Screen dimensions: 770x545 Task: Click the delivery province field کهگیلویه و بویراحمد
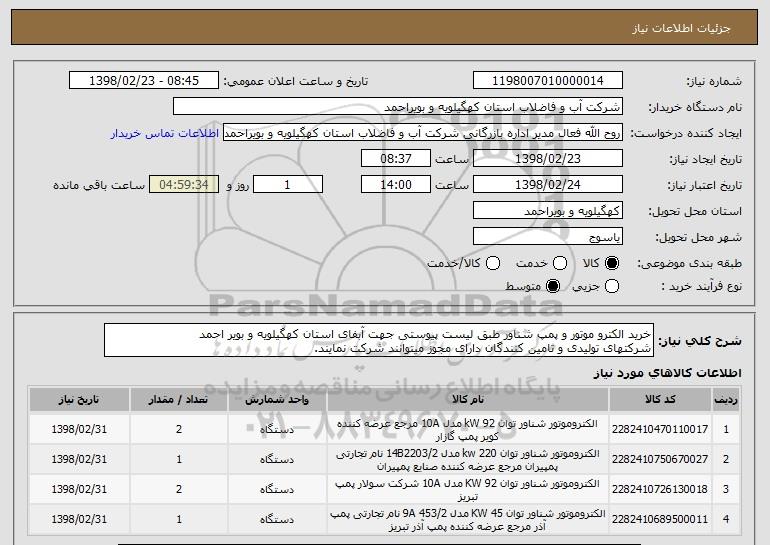pos(548,211)
